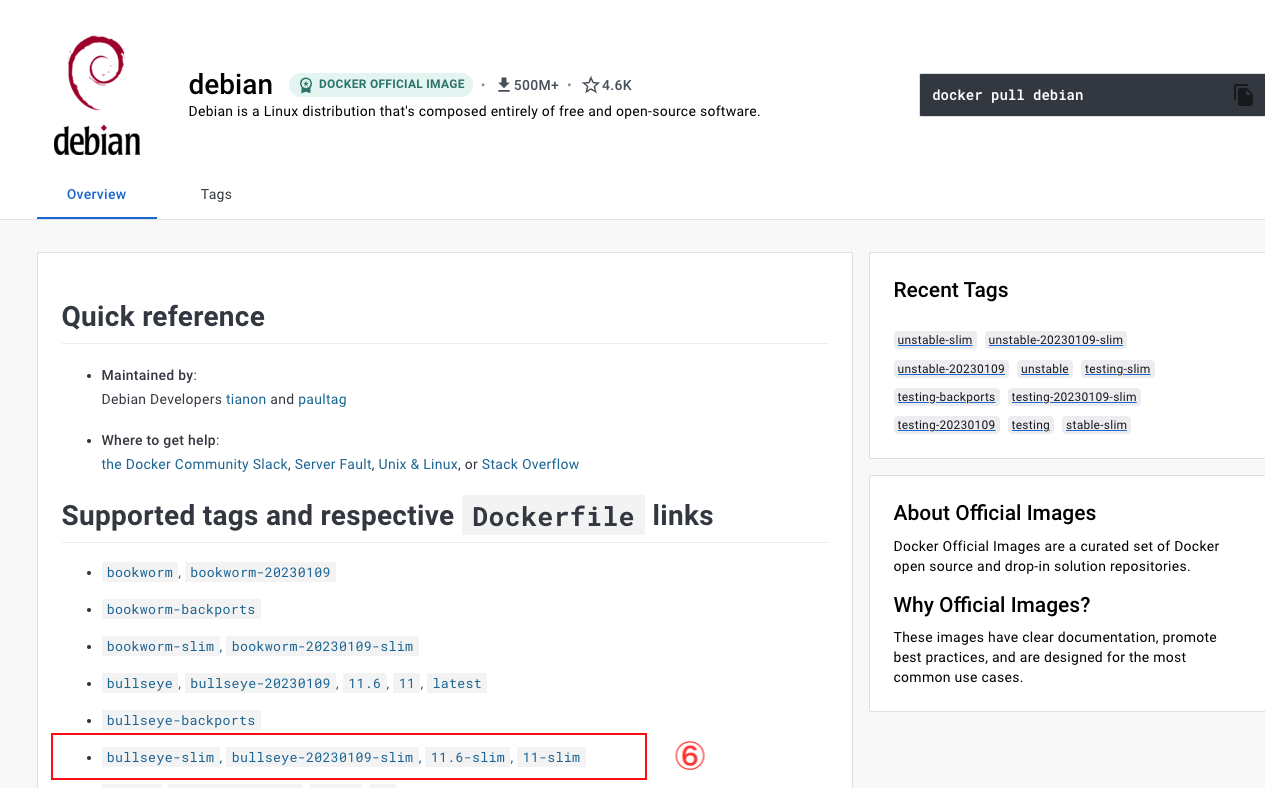Choose the testing-backports recent tag
This screenshot has width=1265, height=788.
tap(946, 397)
